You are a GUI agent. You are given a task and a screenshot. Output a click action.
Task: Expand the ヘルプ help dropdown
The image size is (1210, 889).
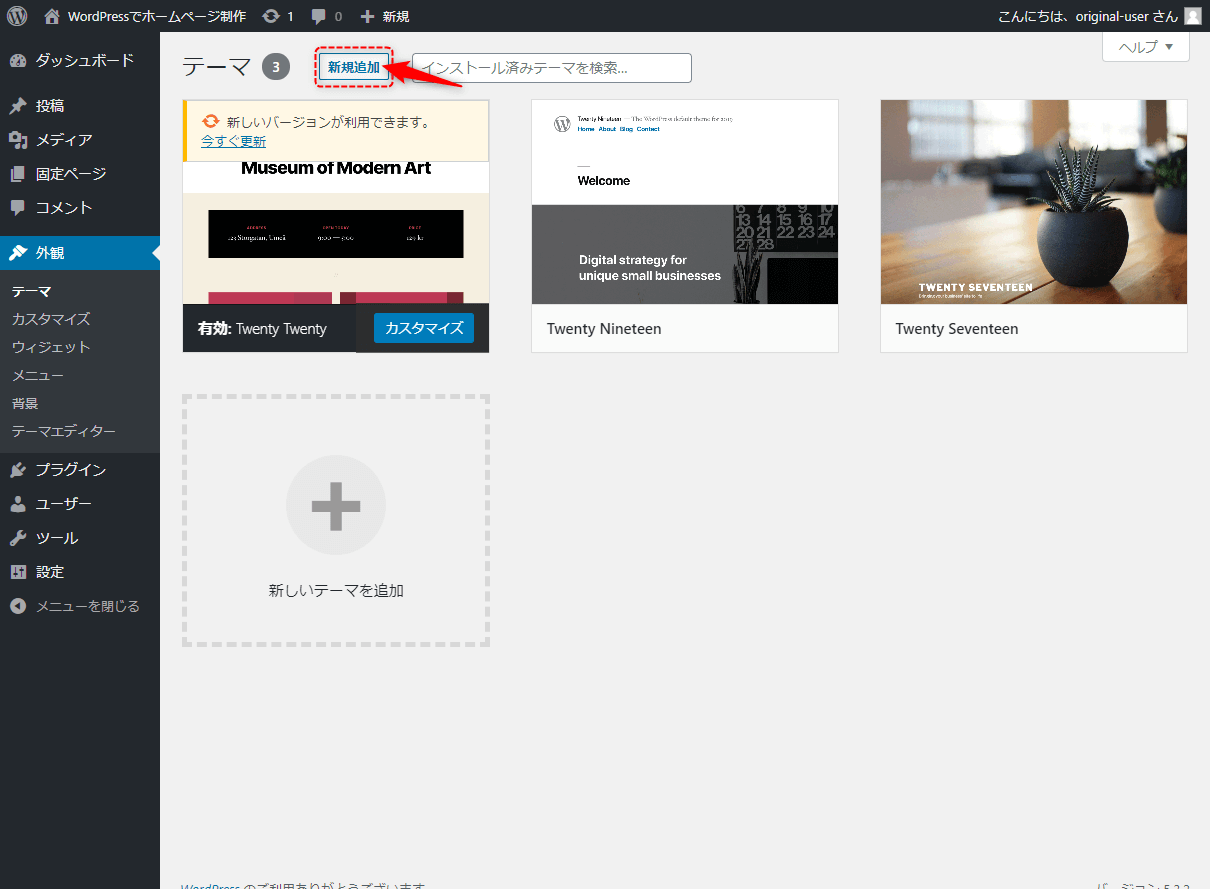[x=1146, y=47]
